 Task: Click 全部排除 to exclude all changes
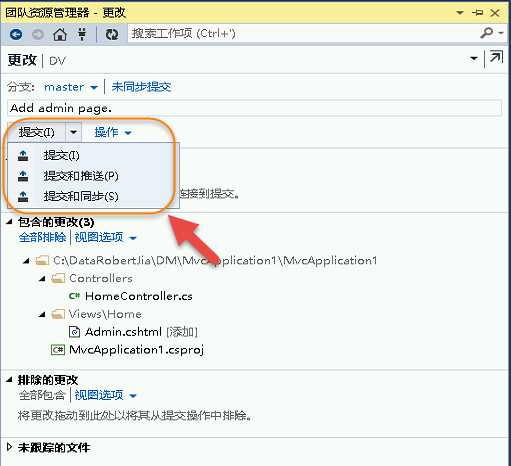pos(42,237)
